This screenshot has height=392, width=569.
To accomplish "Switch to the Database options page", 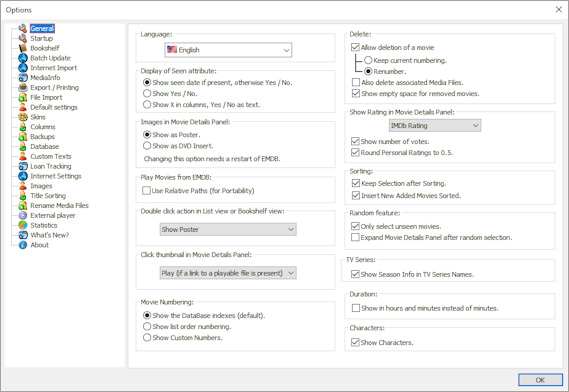I will 44,147.
